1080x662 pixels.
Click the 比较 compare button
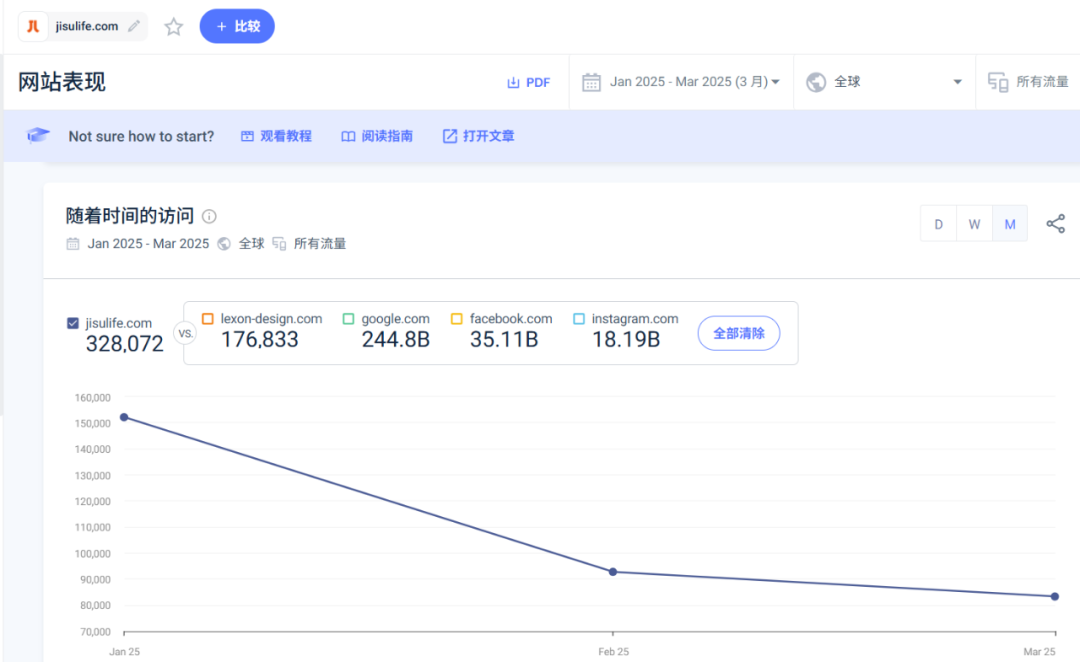click(237, 26)
